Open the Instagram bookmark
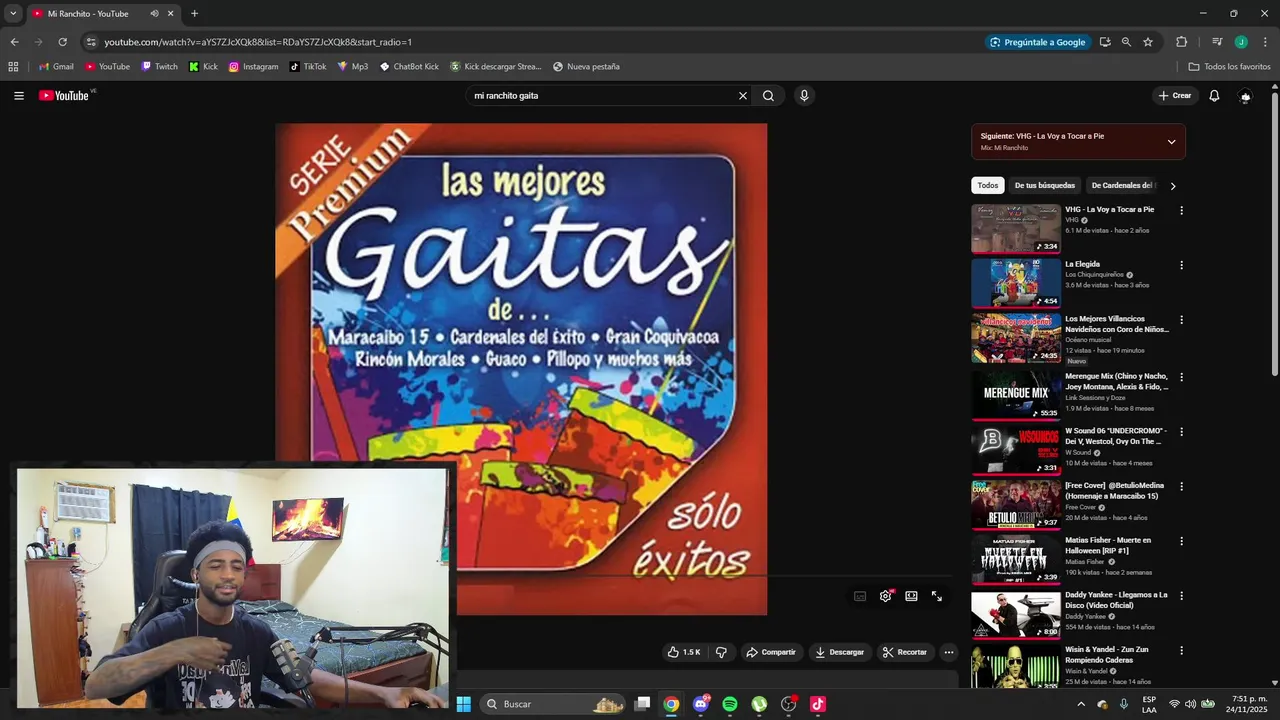The image size is (1280, 720). 254,67
